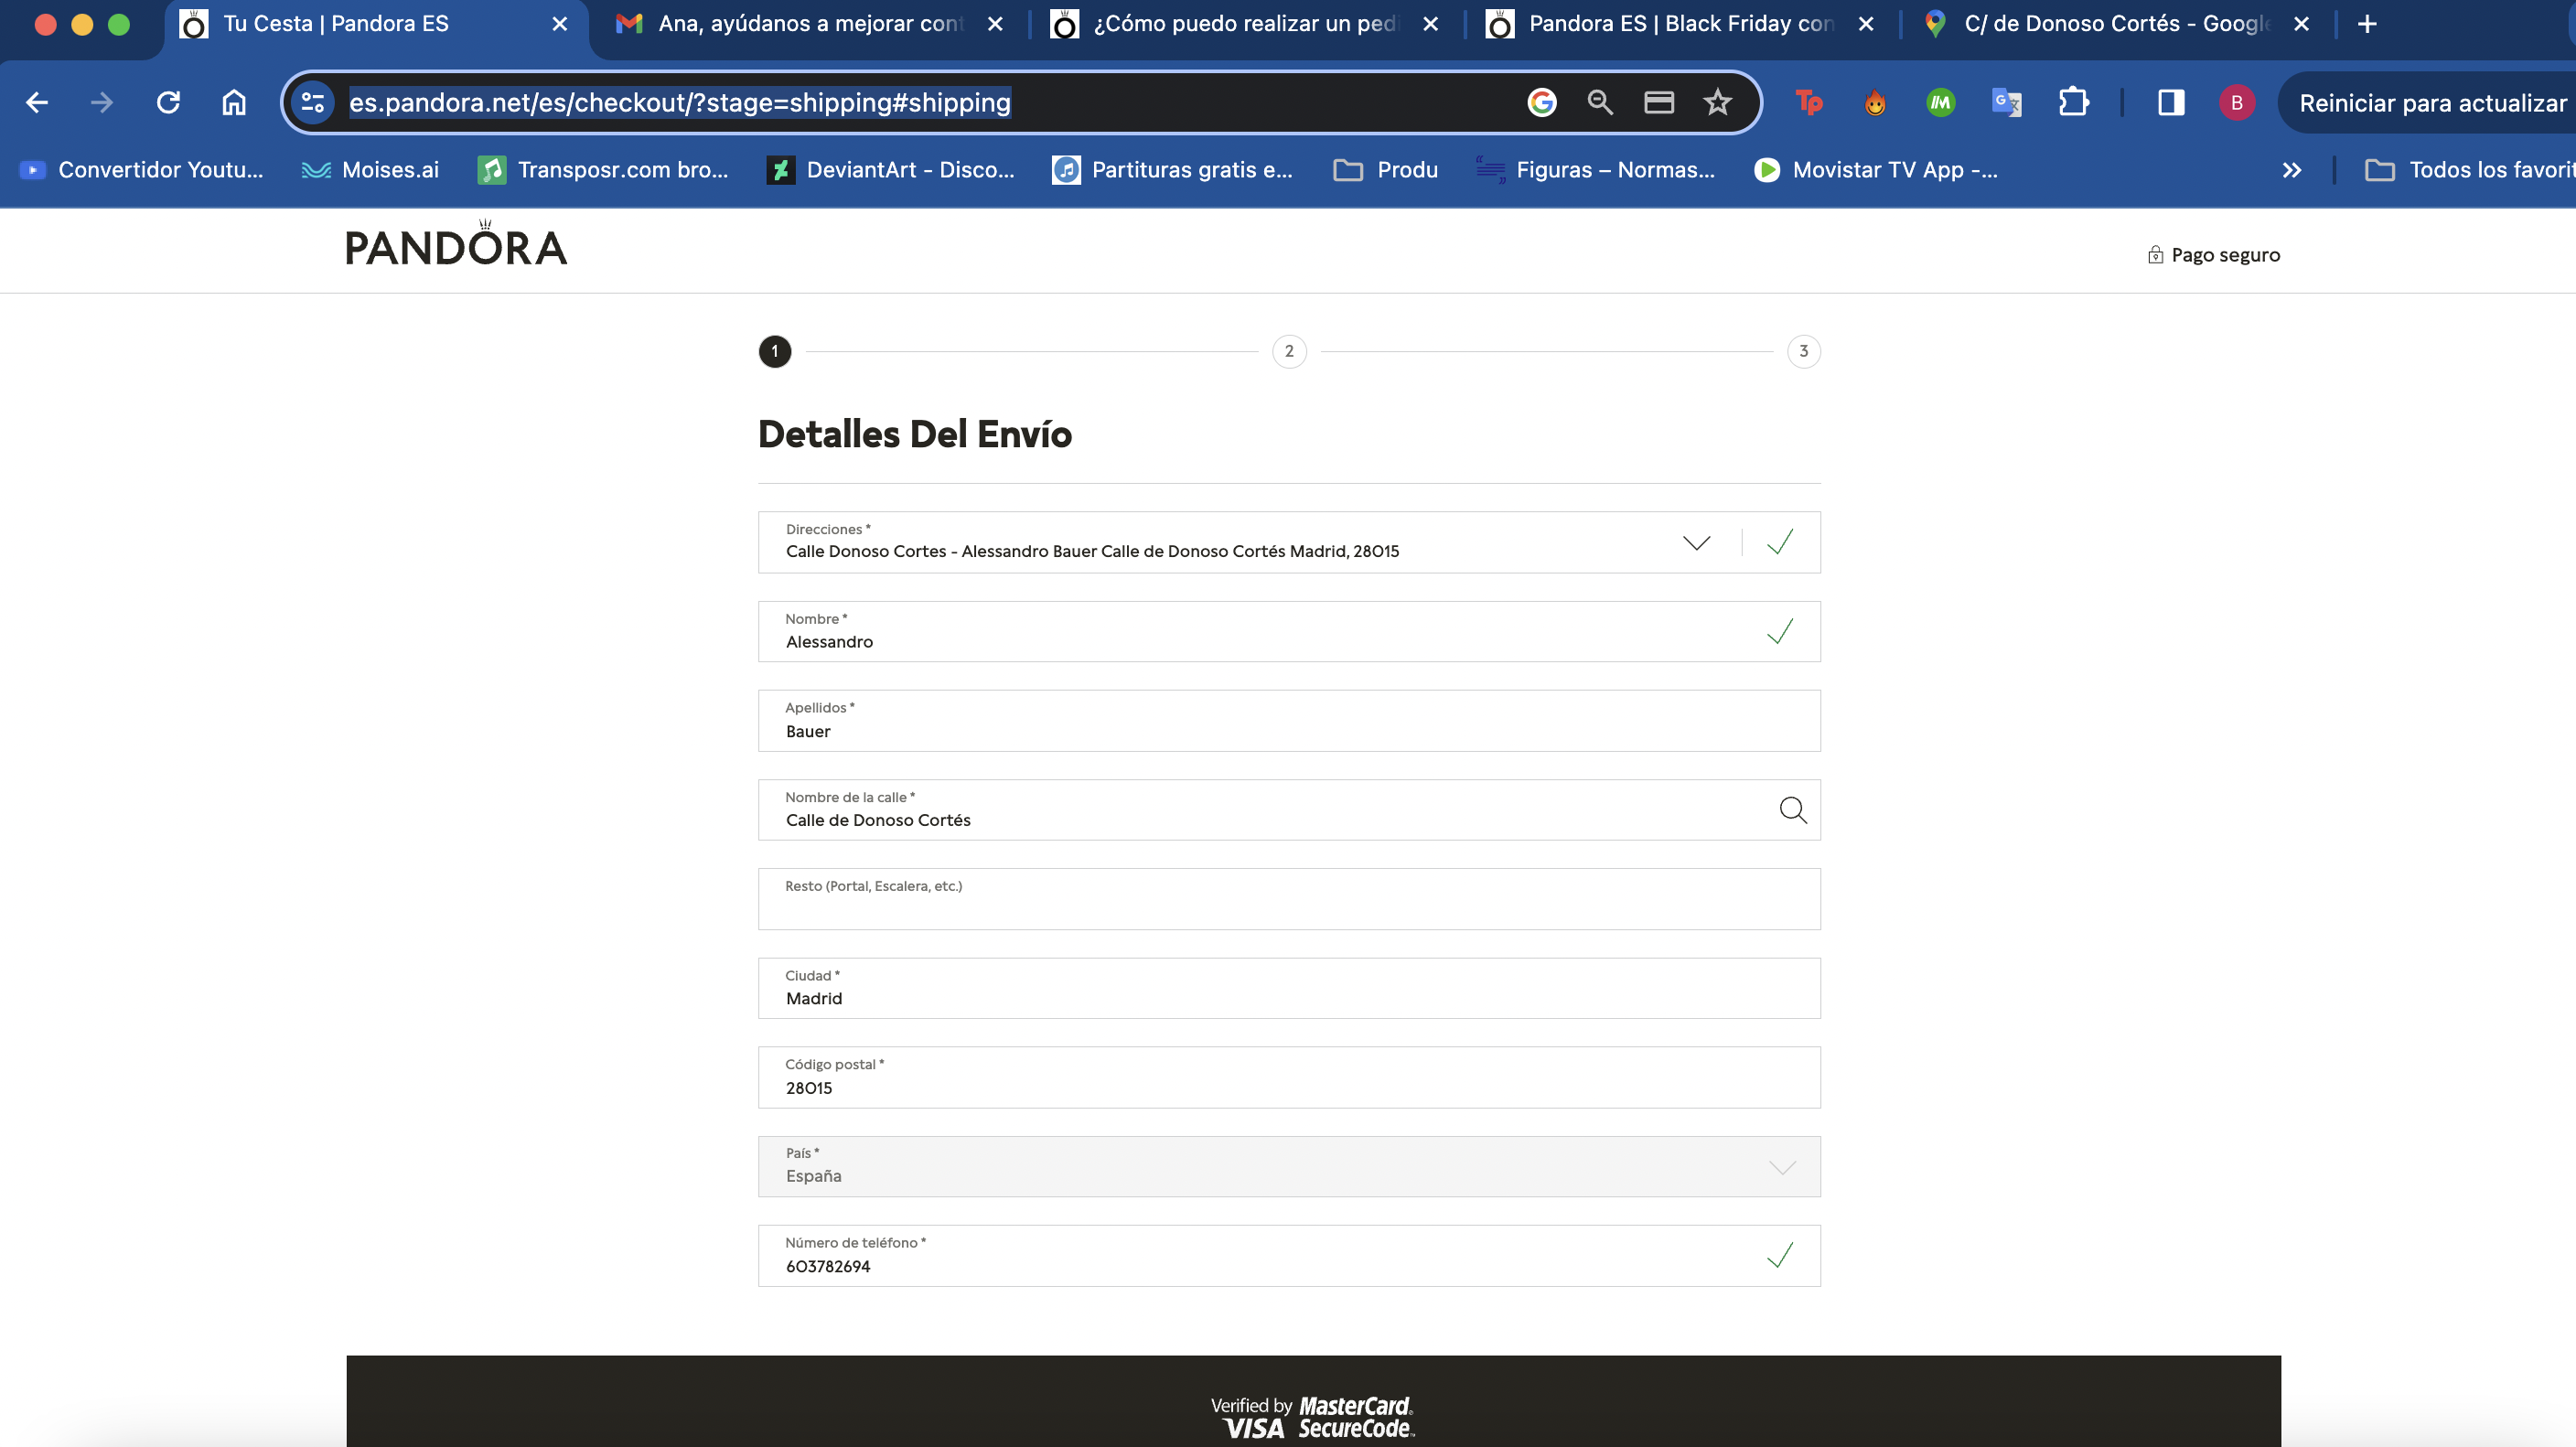Viewport: 2576px width, 1447px height.
Task: Open saved payment methods card icon
Action: [x=1659, y=102]
